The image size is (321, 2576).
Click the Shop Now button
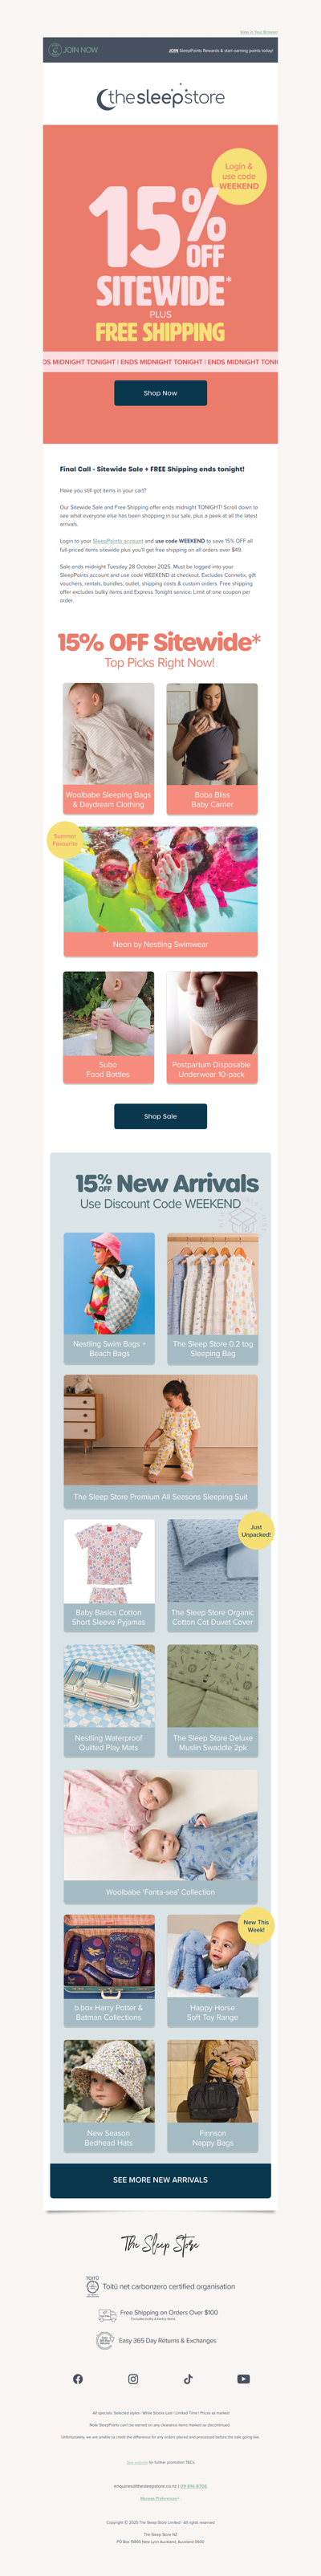click(160, 393)
